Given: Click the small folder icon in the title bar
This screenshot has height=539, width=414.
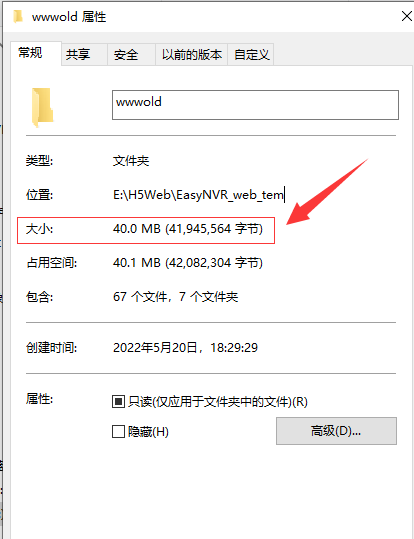Looking at the screenshot, I should point(18,16).
